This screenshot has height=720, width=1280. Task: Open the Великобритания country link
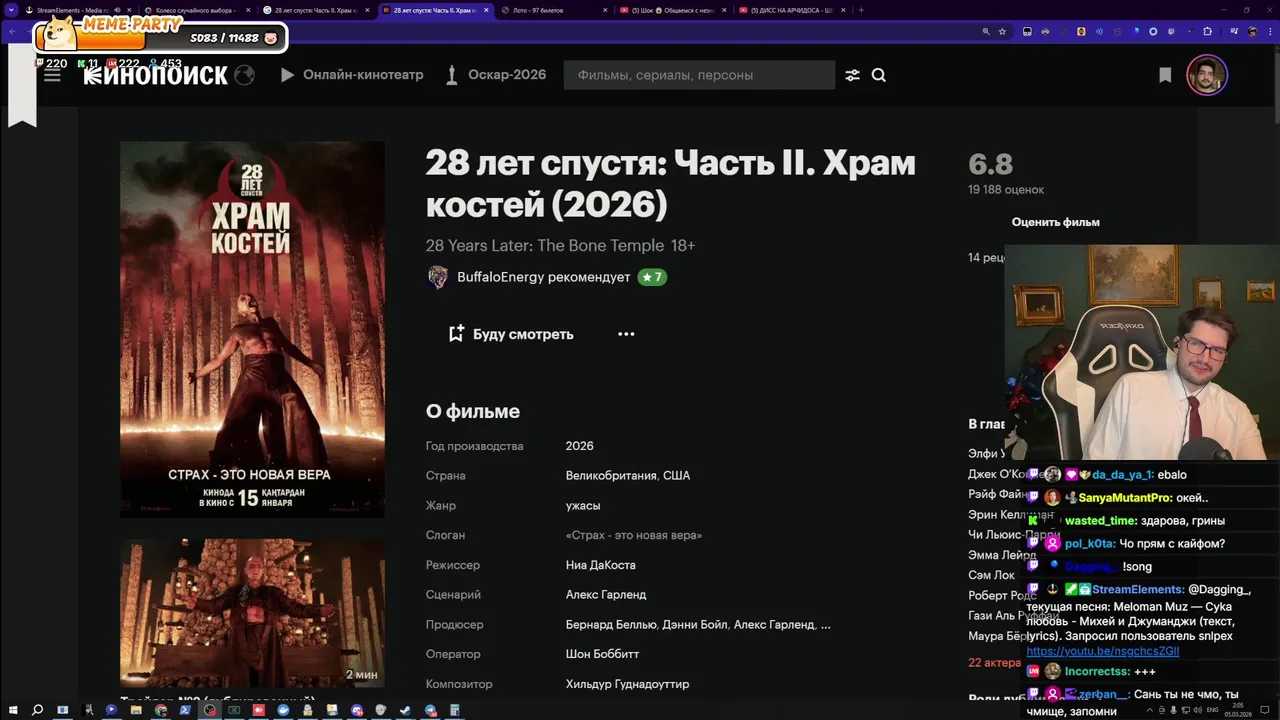tap(611, 476)
